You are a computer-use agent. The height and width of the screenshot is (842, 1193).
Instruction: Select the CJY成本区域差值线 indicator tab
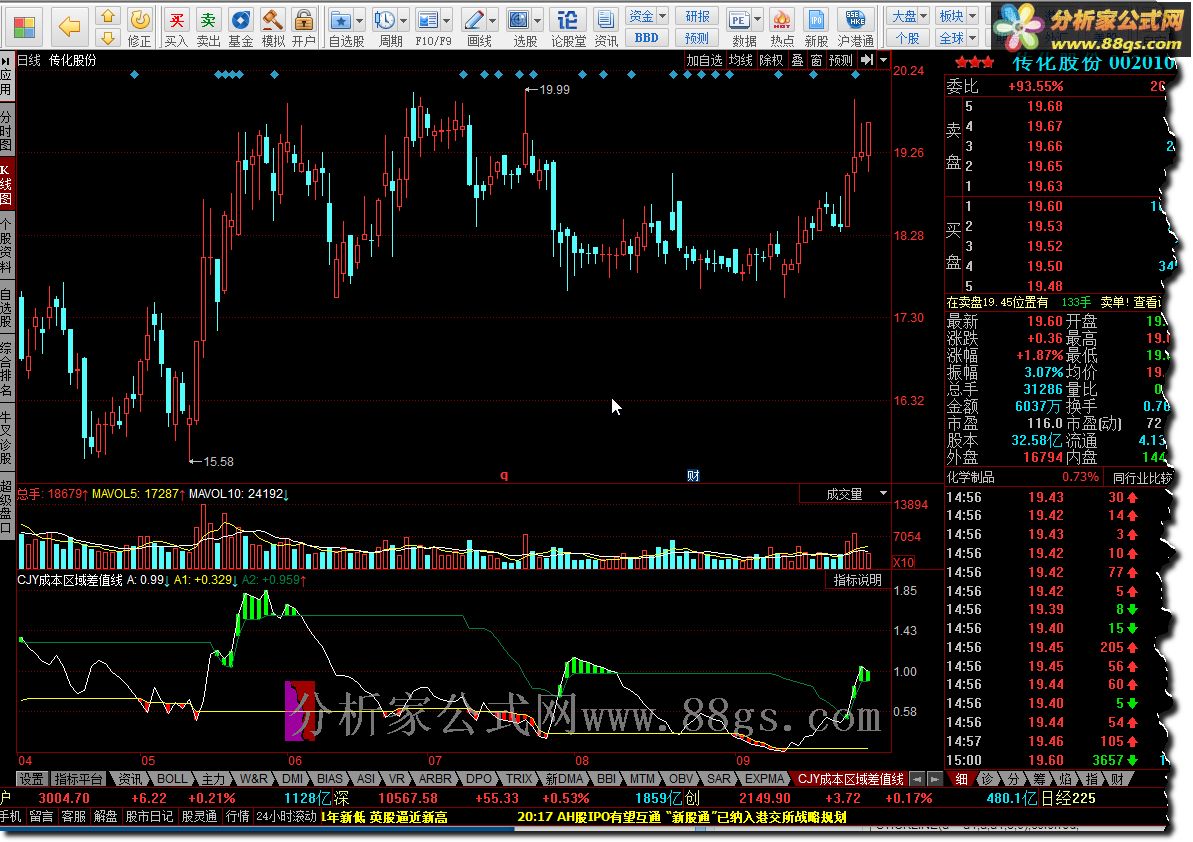(x=850, y=779)
